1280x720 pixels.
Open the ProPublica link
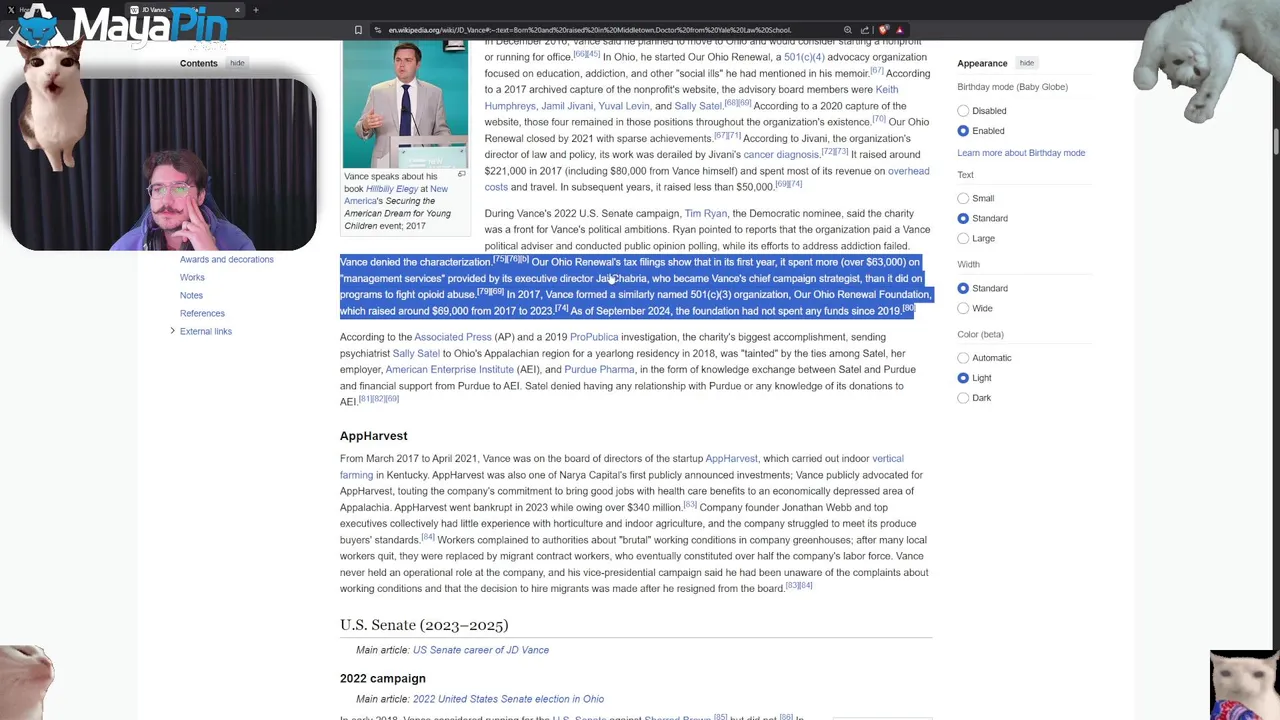click(x=594, y=337)
